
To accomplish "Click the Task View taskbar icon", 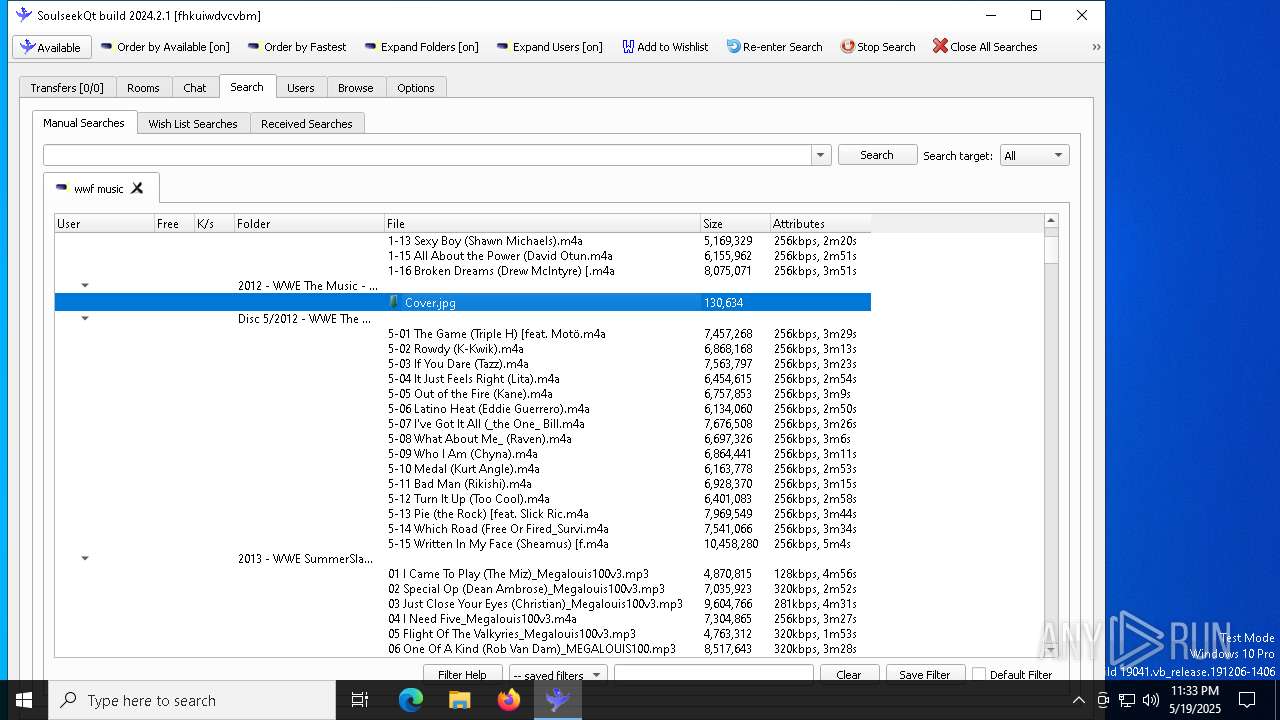I will coord(360,700).
